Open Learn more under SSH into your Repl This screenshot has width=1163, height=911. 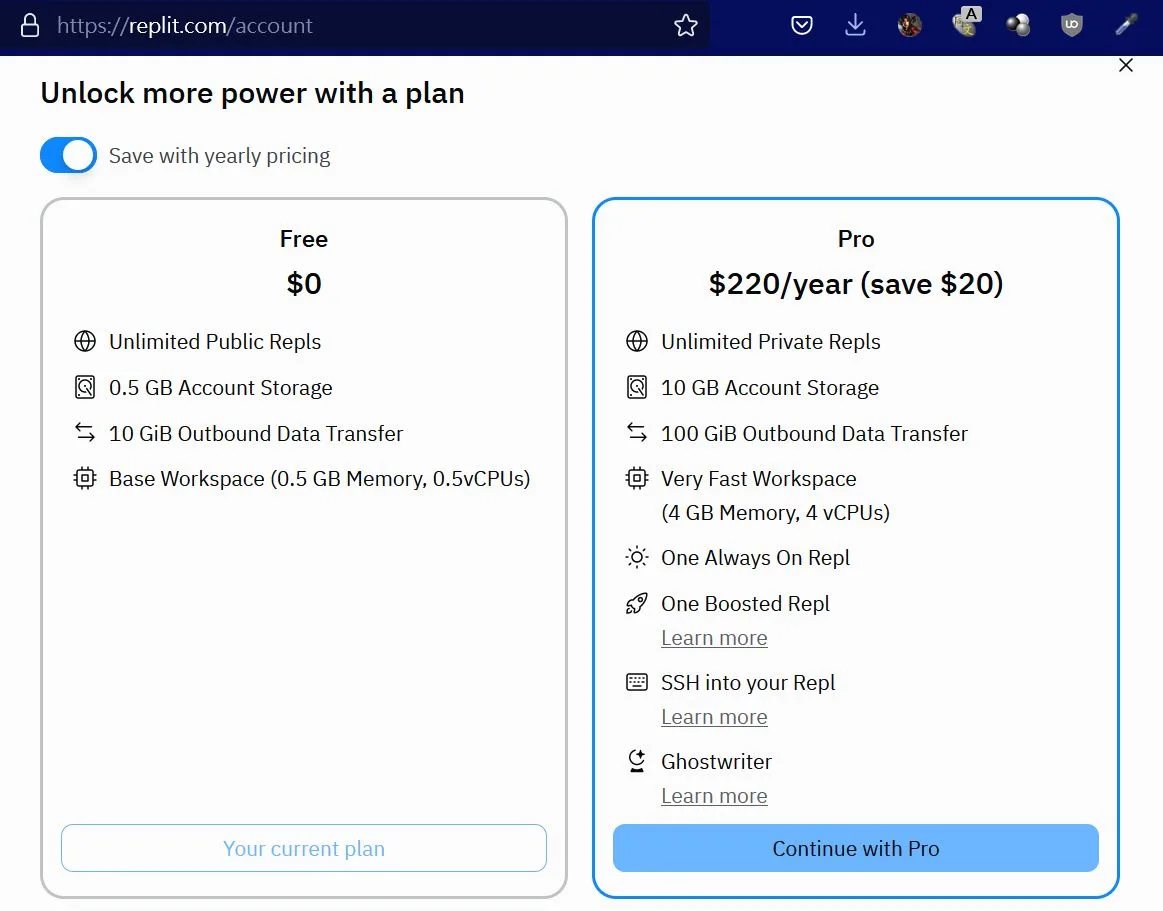click(x=714, y=717)
